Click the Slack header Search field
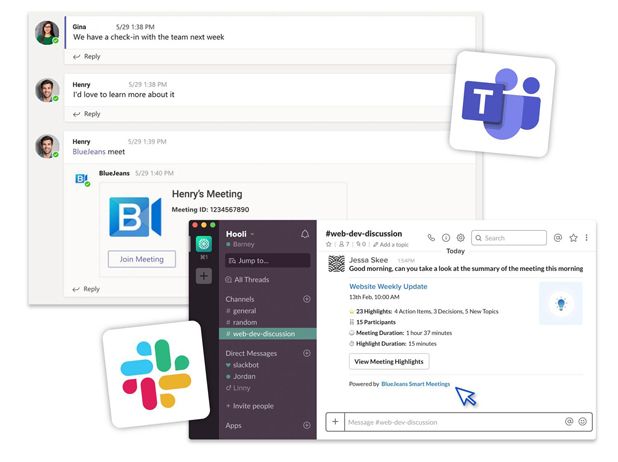 pyautogui.click(x=509, y=238)
